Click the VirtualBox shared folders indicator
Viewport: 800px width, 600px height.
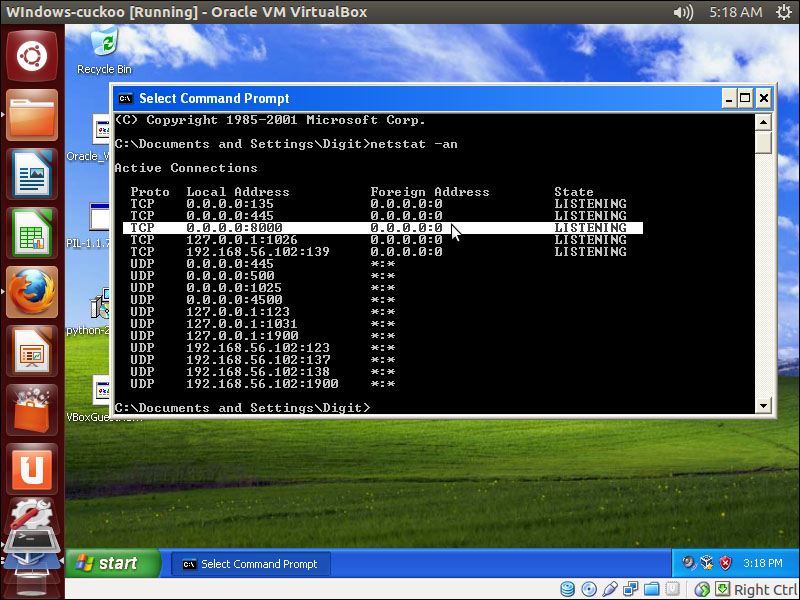pyautogui.click(x=652, y=589)
